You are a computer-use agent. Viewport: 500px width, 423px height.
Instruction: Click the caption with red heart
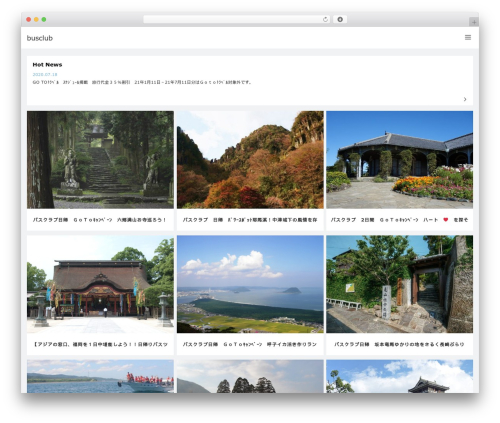coord(399,220)
